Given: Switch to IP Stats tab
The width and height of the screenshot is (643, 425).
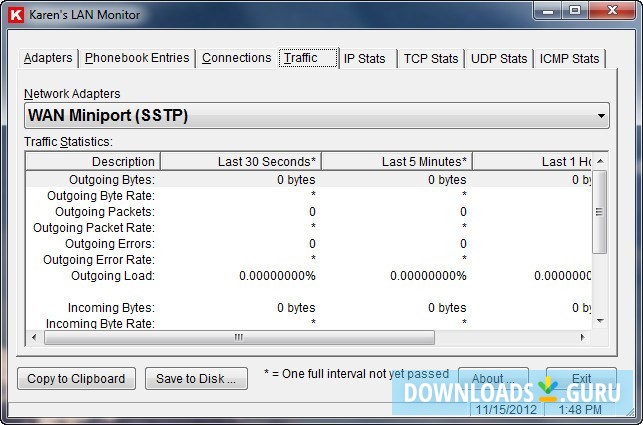Looking at the screenshot, I should point(368,59).
